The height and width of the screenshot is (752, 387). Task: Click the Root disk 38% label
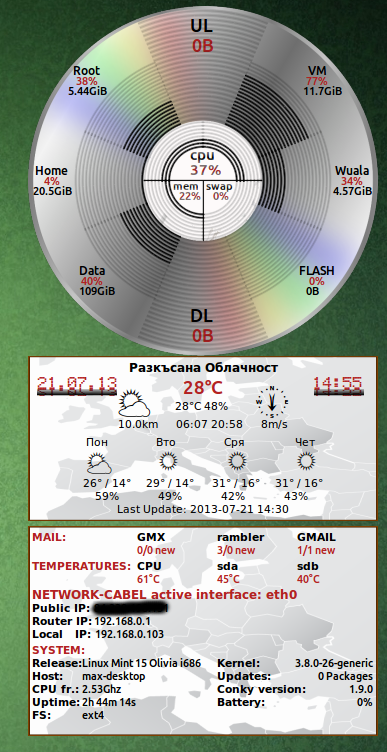87,81
